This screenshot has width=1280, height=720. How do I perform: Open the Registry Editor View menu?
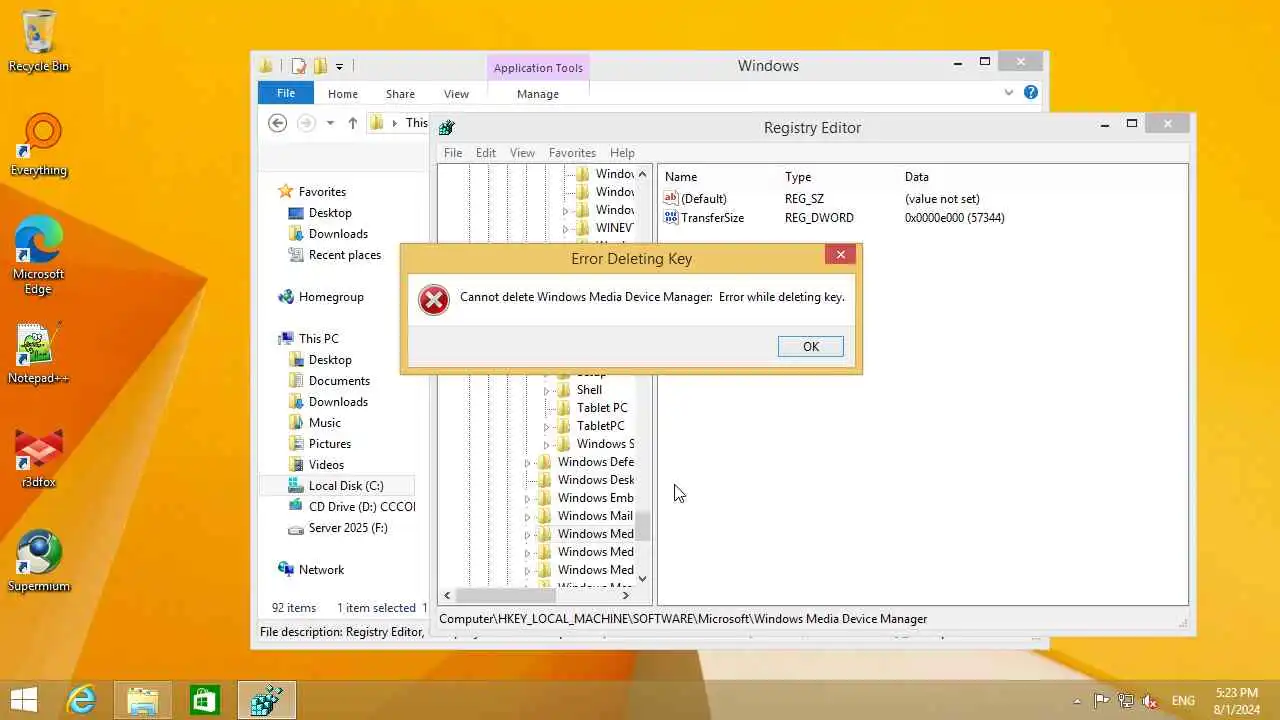522,153
